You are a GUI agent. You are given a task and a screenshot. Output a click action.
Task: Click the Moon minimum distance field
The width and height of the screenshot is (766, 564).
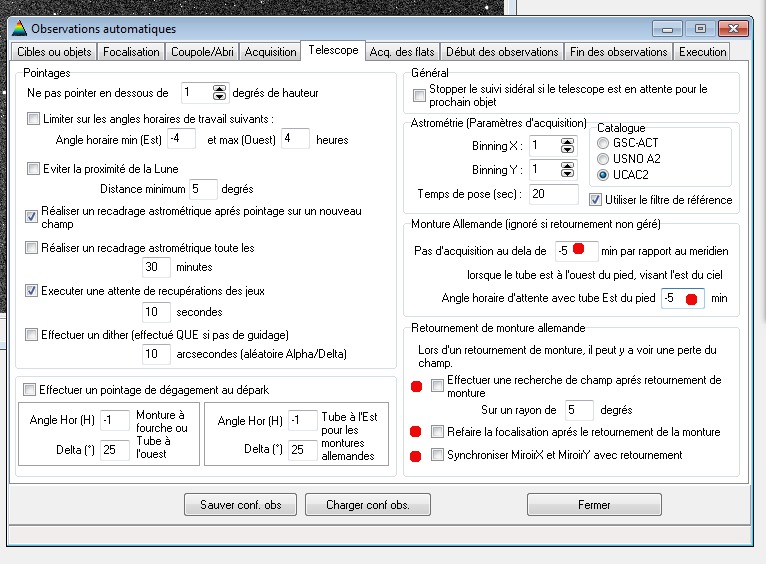pos(203,189)
